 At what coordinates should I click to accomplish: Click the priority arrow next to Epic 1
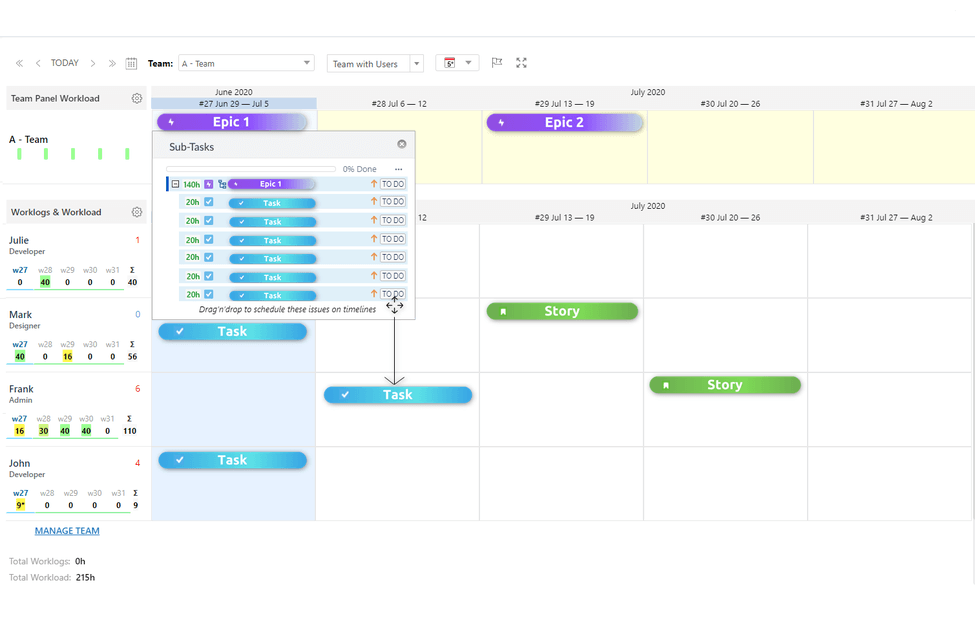[x=373, y=184]
